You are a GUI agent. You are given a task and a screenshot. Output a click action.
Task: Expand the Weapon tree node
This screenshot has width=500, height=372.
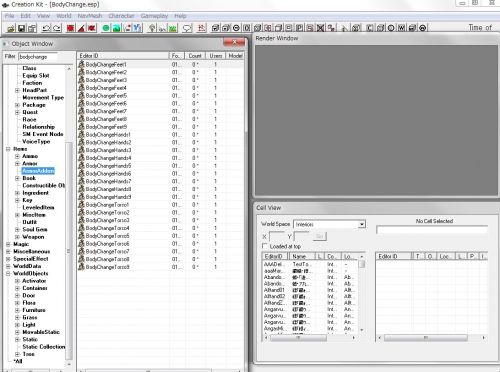[x=17, y=237]
